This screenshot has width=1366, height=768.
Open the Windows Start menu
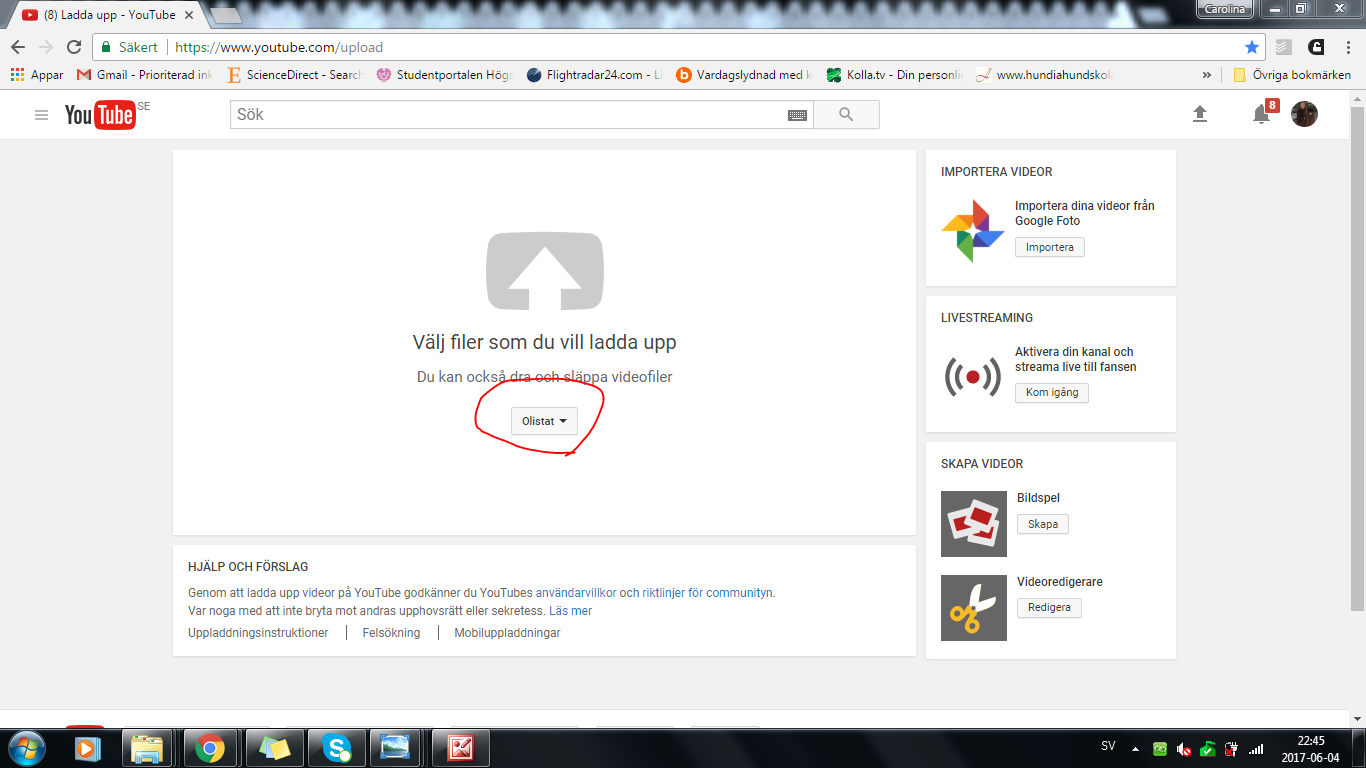click(x=25, y=748)
